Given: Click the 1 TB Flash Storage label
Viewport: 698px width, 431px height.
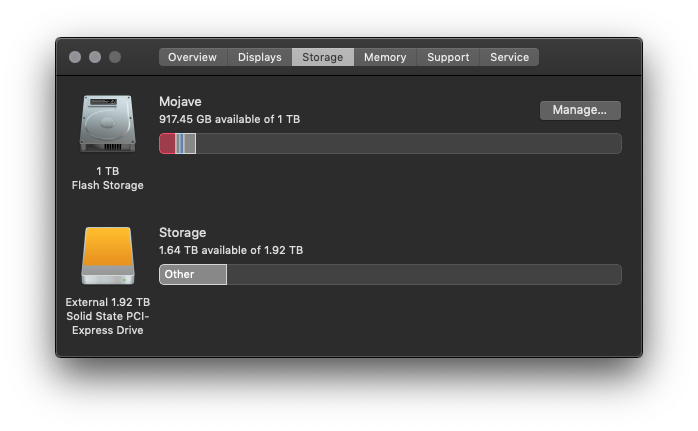Looking at the screenshot, I should (x=107, y=178).
